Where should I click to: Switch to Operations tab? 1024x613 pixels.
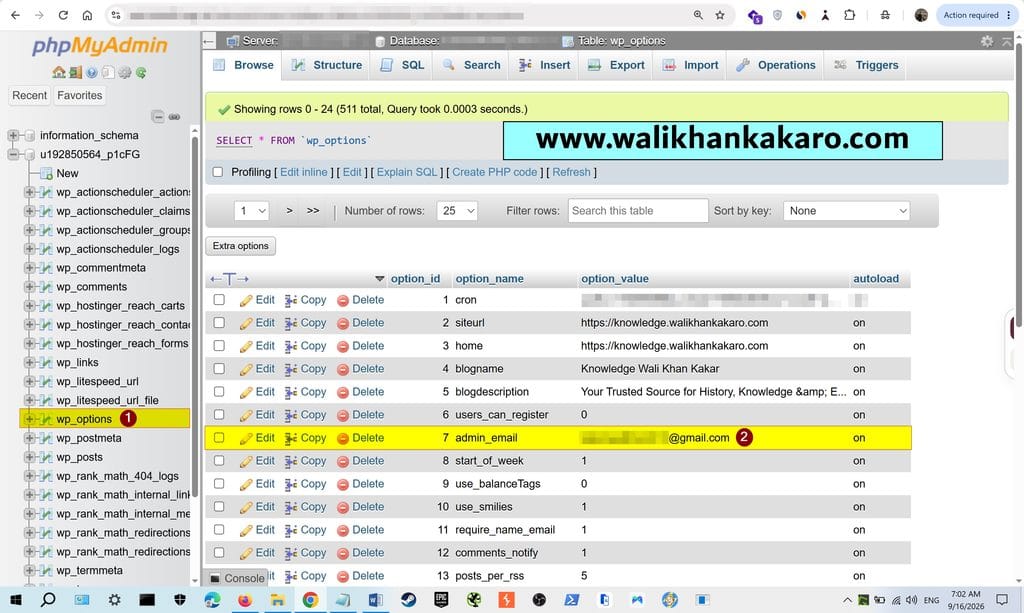pyautogui.click(x=775, y=65)
